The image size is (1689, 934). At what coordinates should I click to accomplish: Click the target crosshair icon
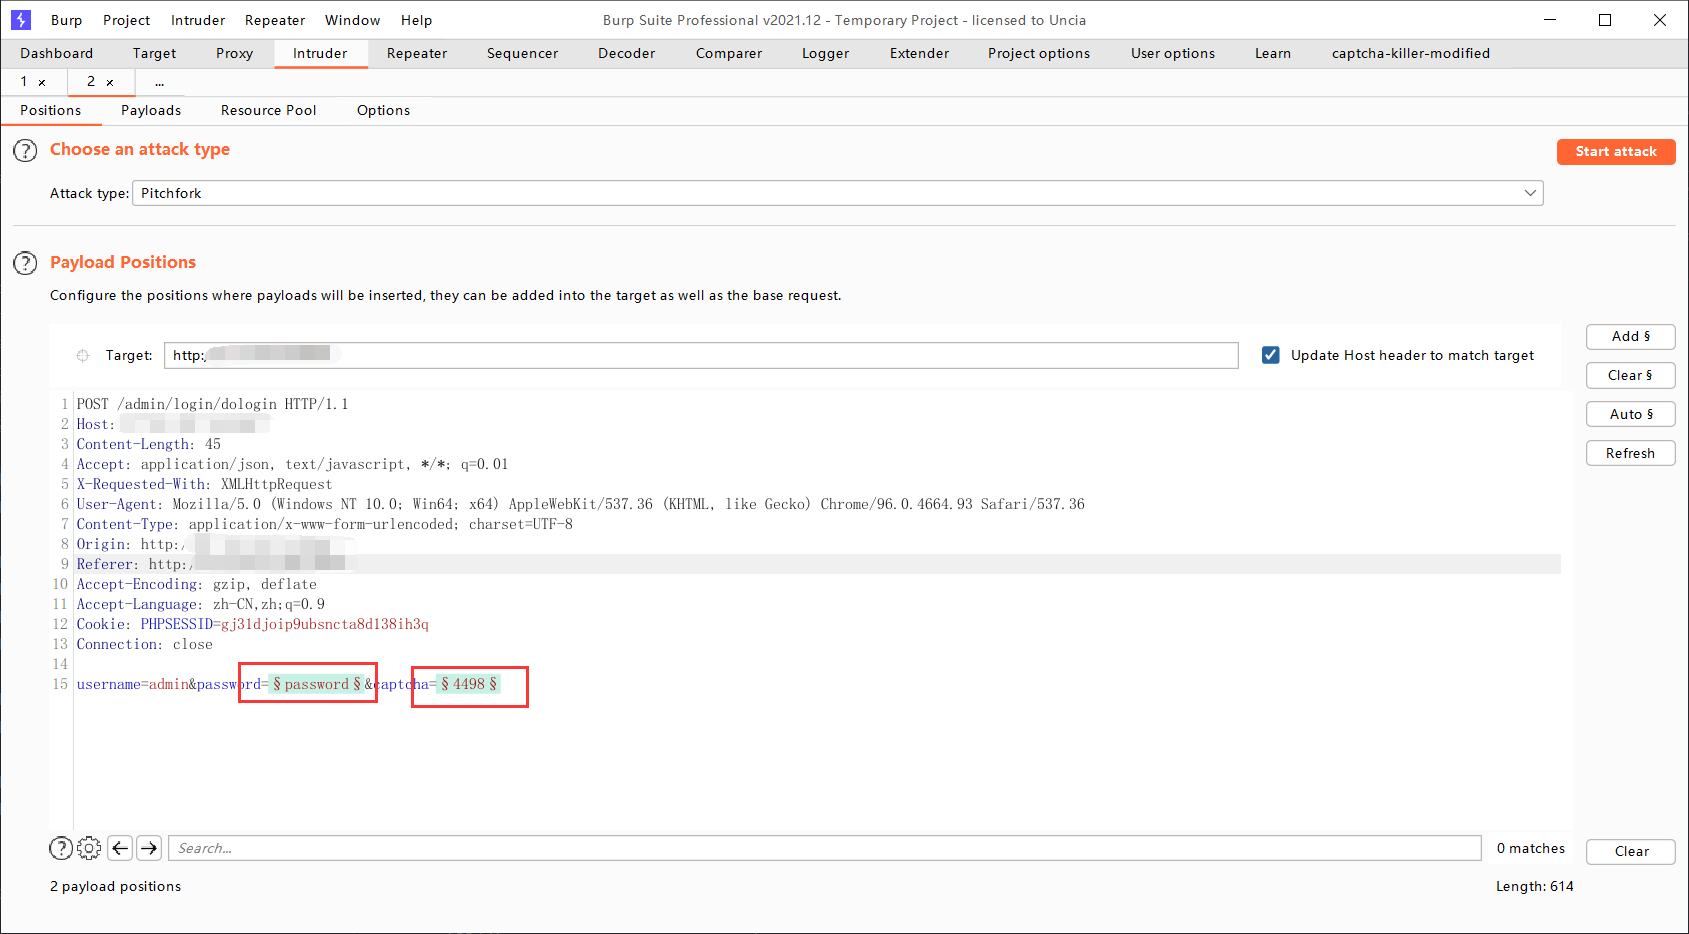coord(83,355)
